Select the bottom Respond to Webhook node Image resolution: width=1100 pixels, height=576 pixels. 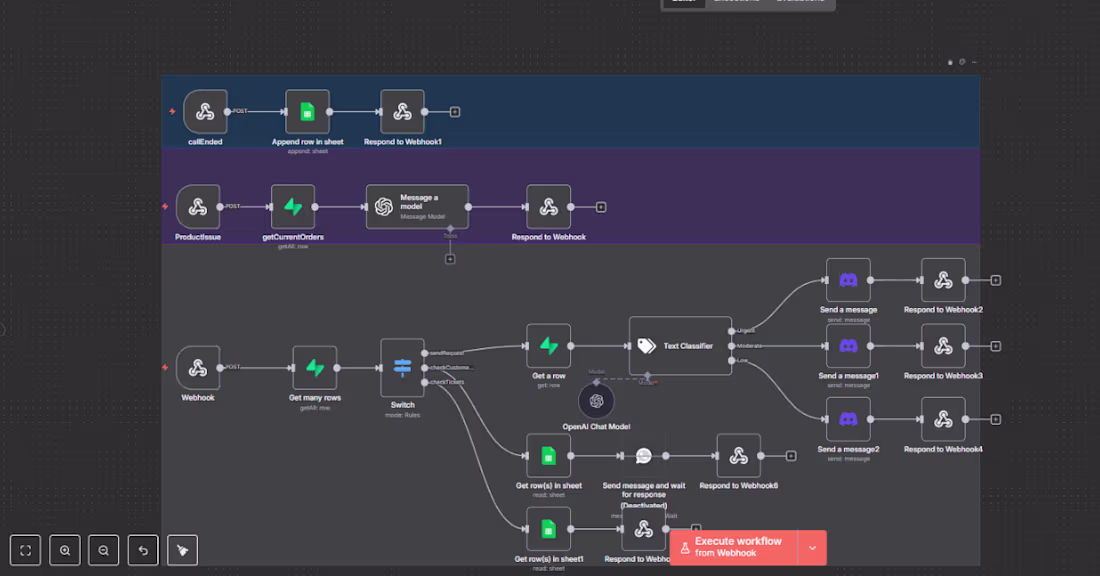point(643,529)
